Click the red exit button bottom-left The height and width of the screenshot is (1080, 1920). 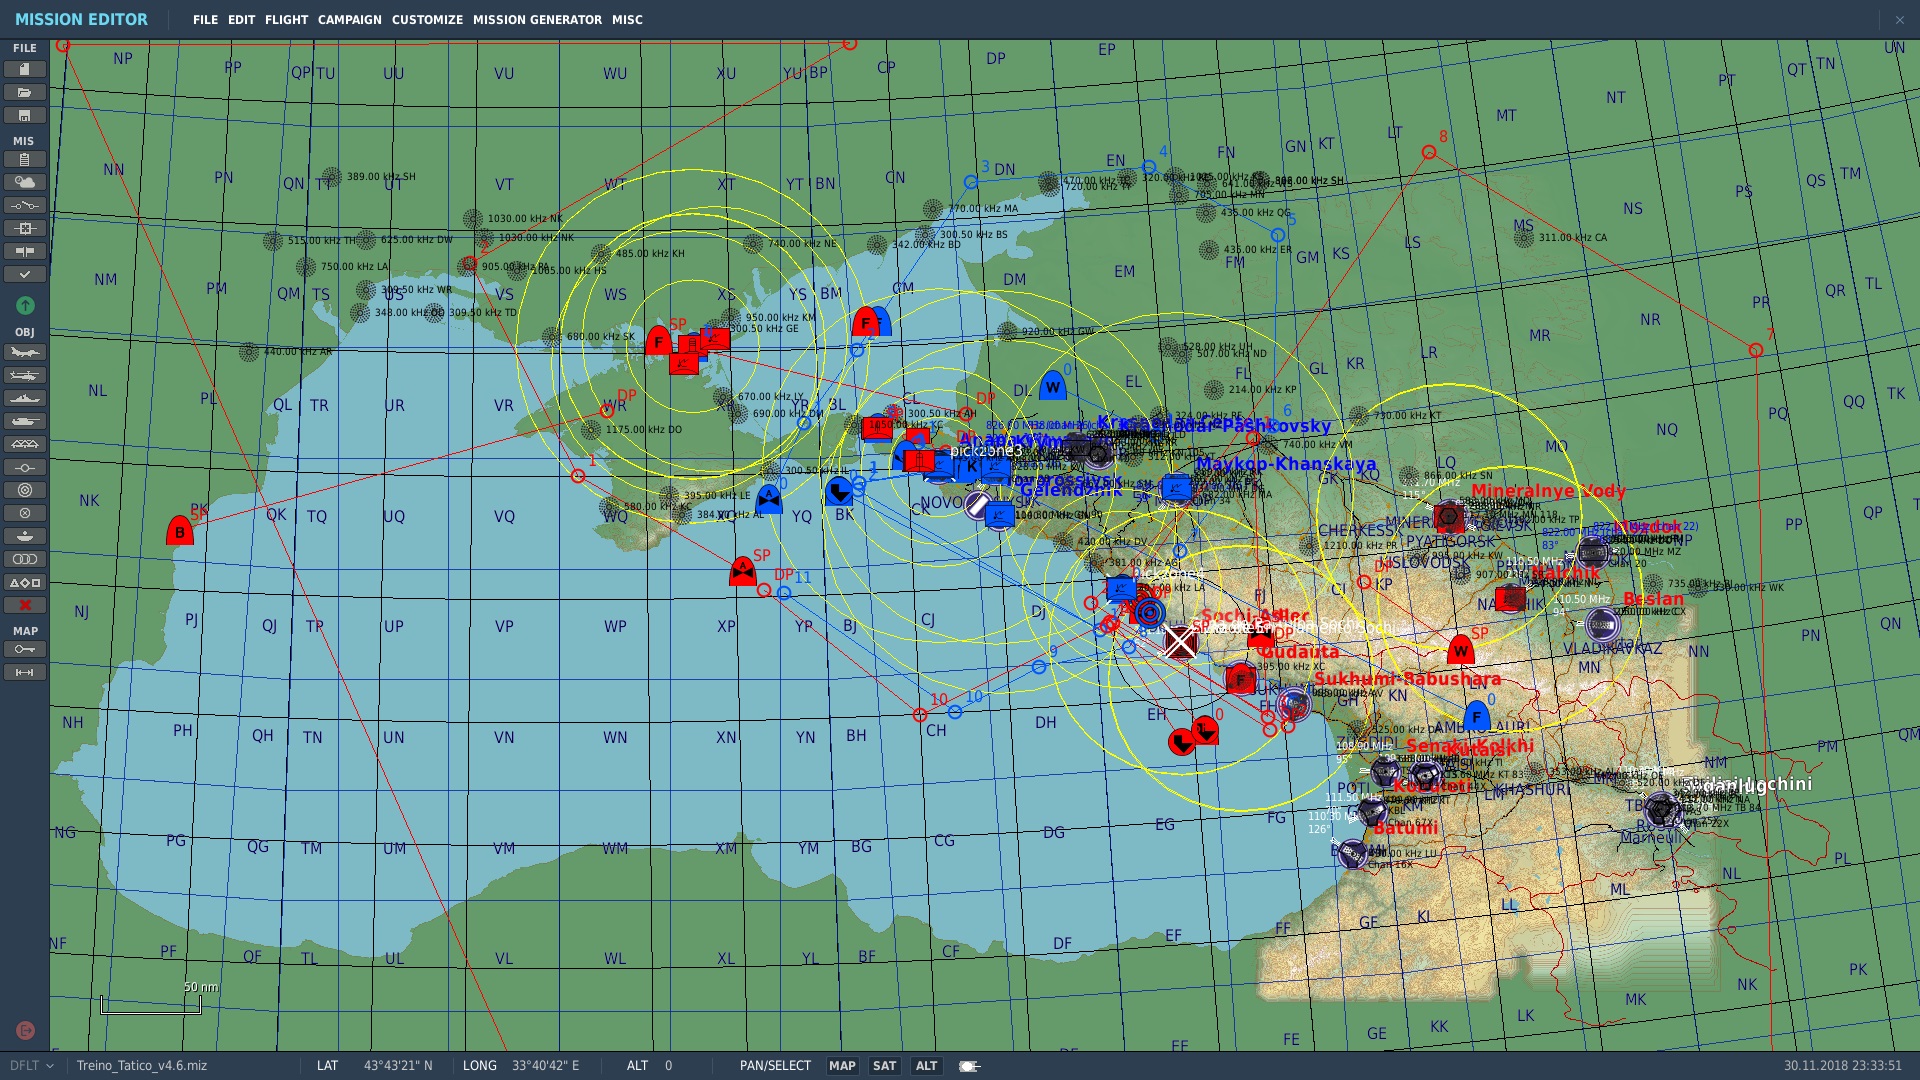[25, 1030]
